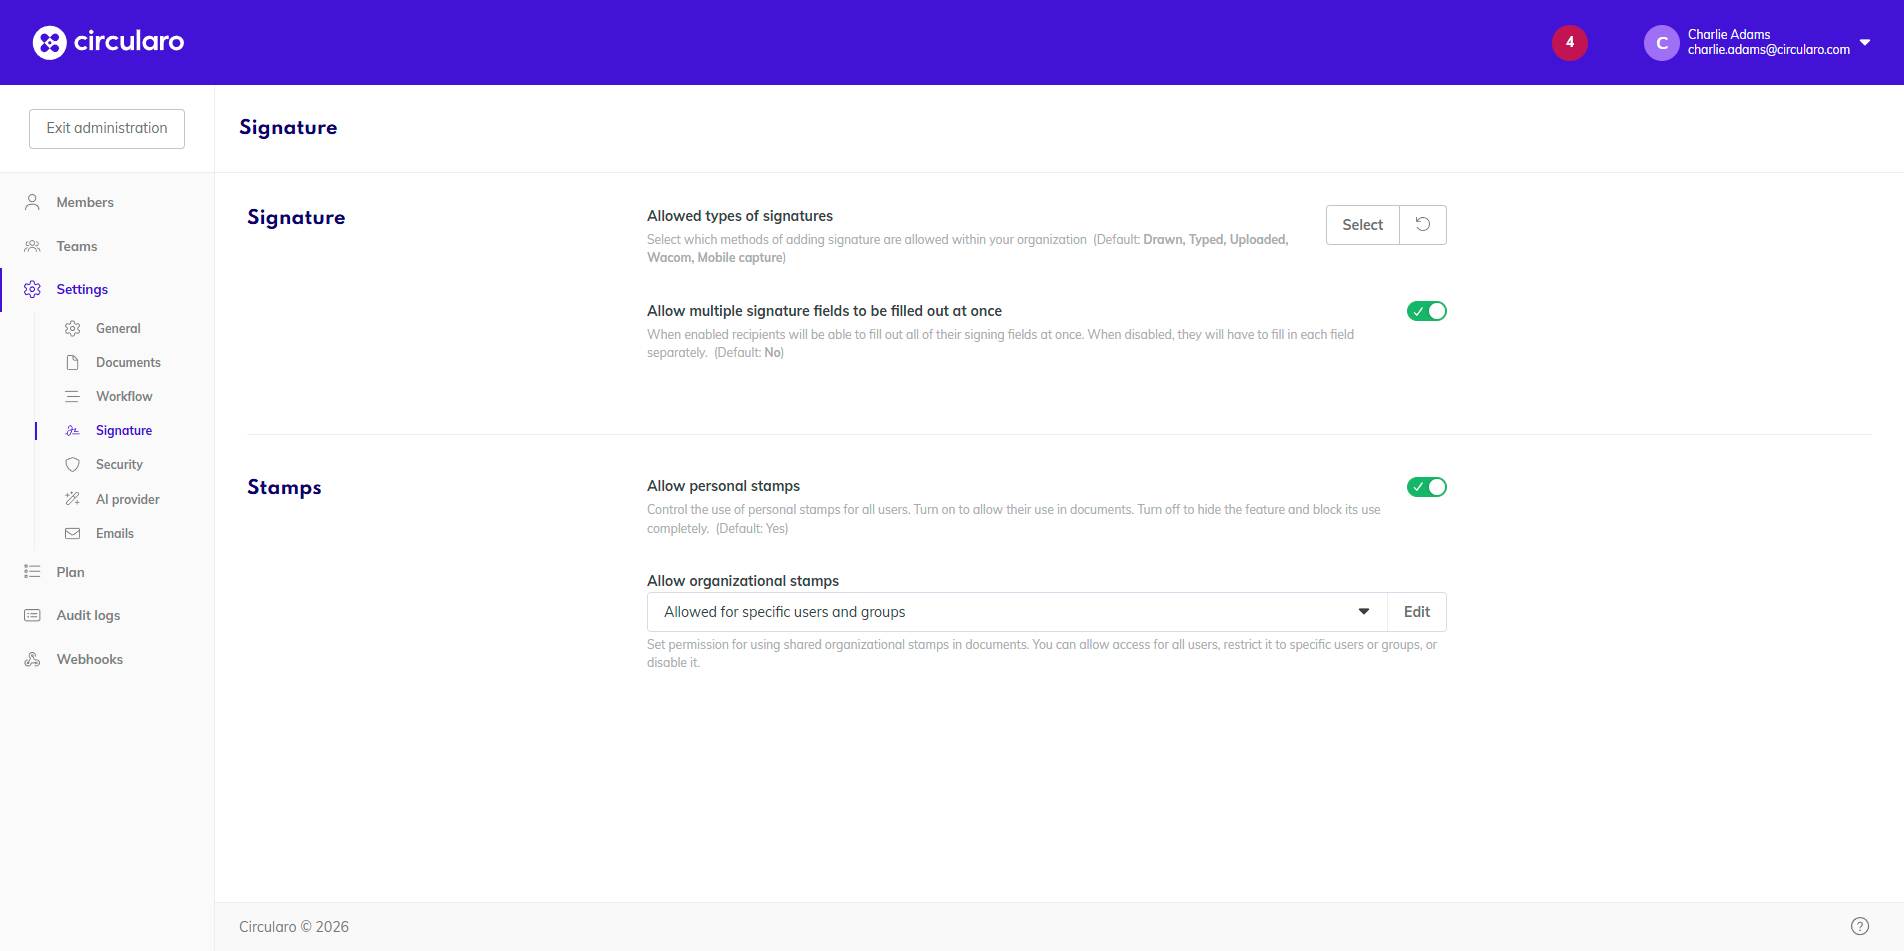1904x951 pixels.
Task: Turn off Allow personal stamps toggle
Action: [1426, 487]
